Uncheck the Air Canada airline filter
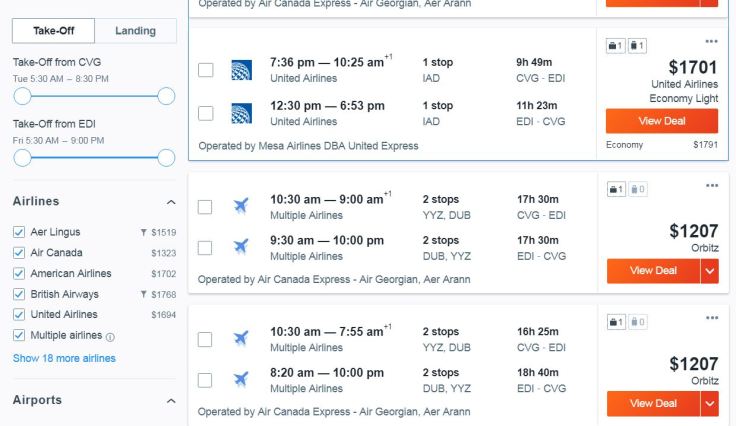 [19, 253]
